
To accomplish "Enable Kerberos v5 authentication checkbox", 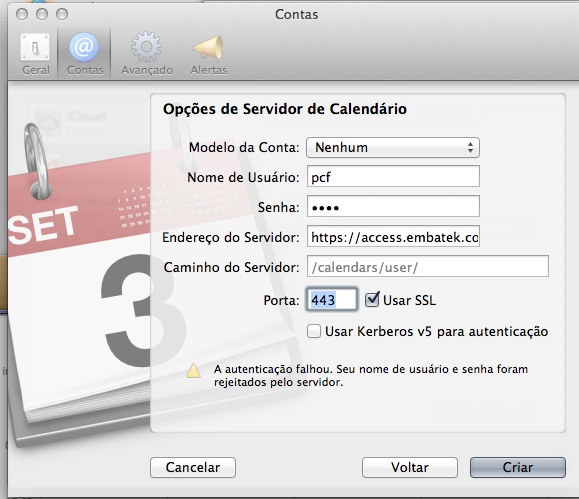I will (314, 331).
